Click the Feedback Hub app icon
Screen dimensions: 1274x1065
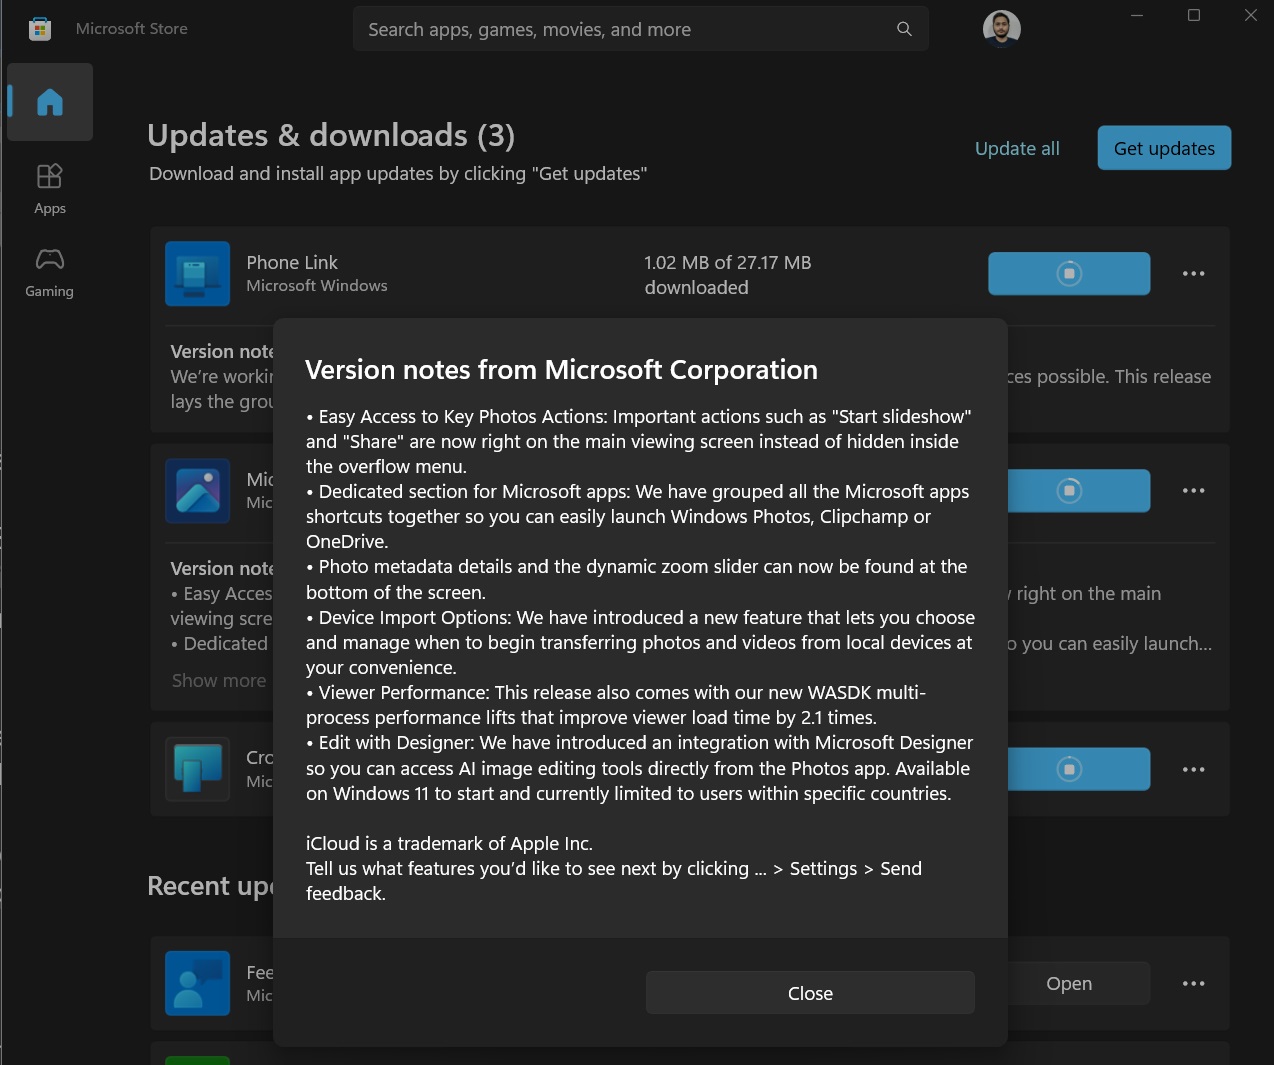pos(197,983)
